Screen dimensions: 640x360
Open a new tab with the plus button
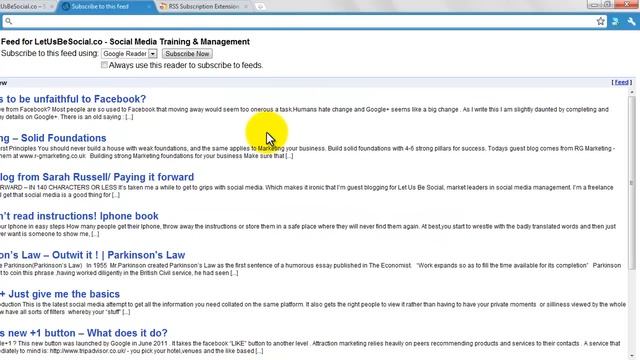click(x=260, y=7)
